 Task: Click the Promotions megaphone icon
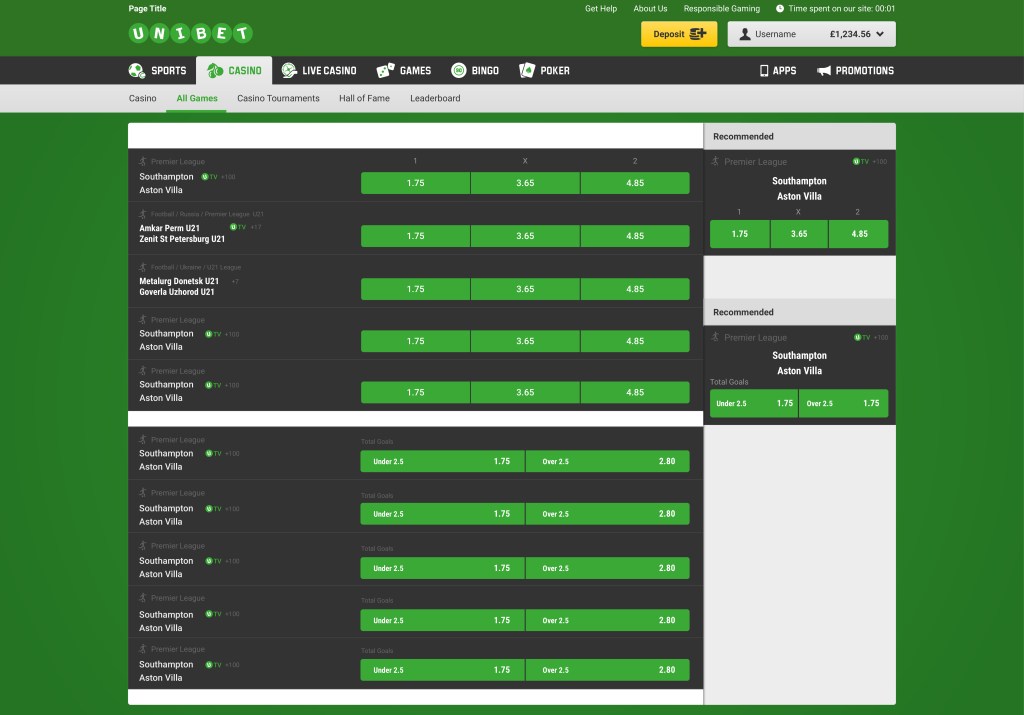[x=824, y=71]
